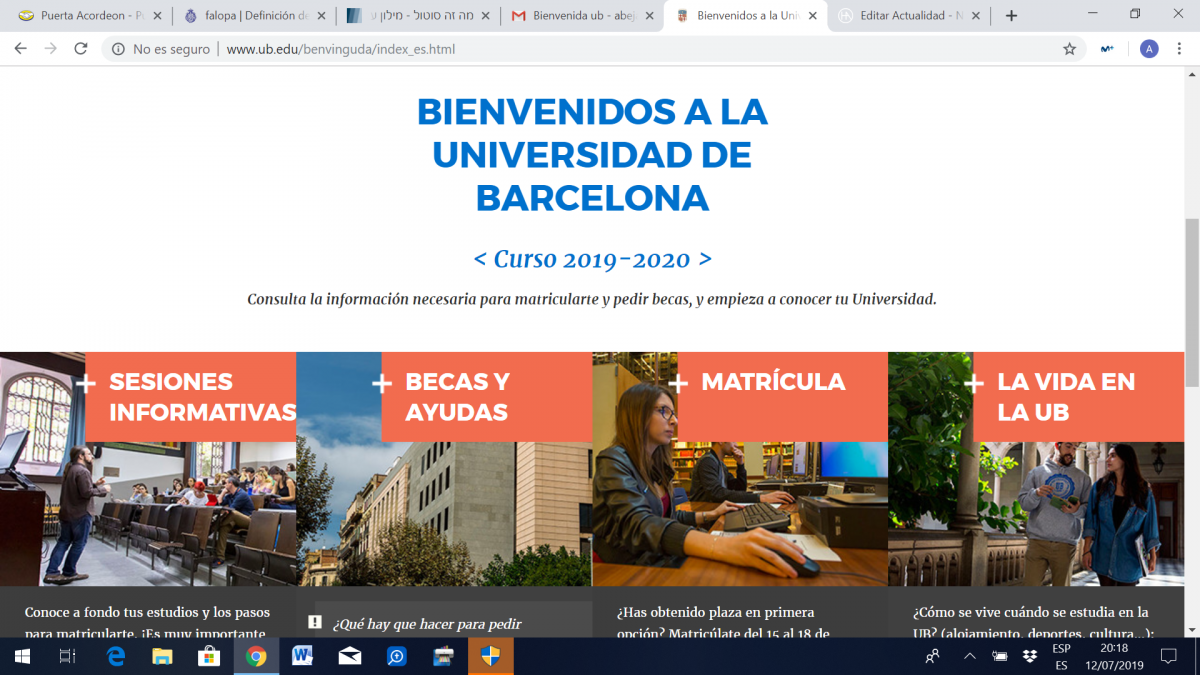Screen dimensions: 1200x675
Task: Open a new browser tab
Action: [x=1011, y=16]
